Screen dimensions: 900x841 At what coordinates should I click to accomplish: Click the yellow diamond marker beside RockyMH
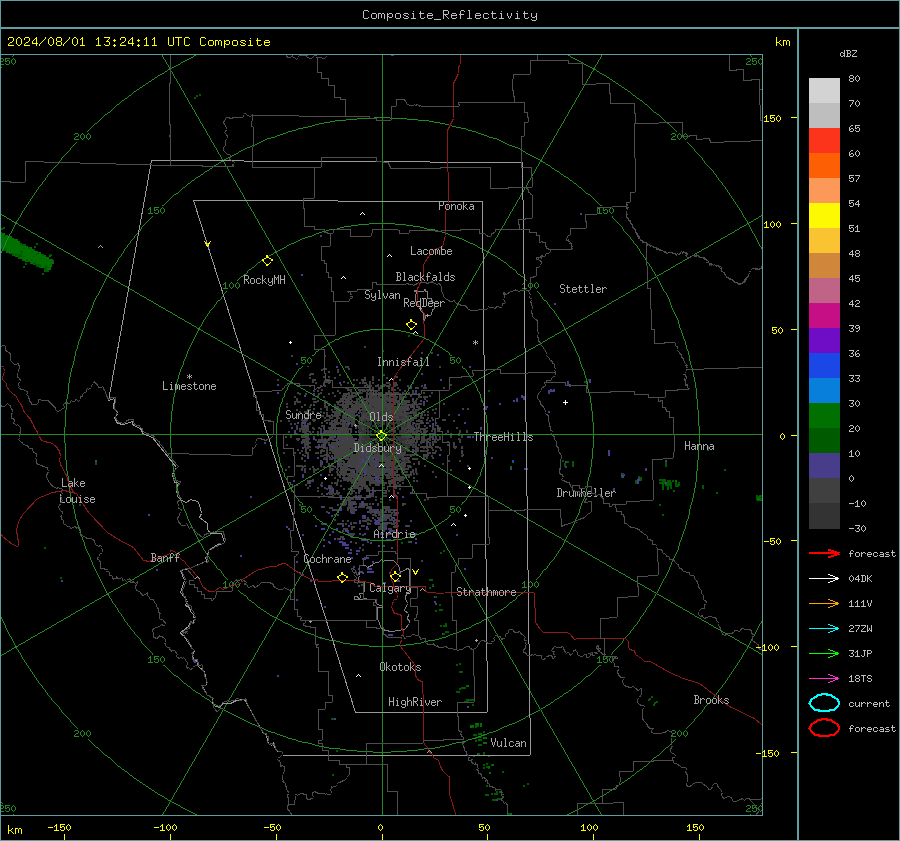click(x=267, y=261)
